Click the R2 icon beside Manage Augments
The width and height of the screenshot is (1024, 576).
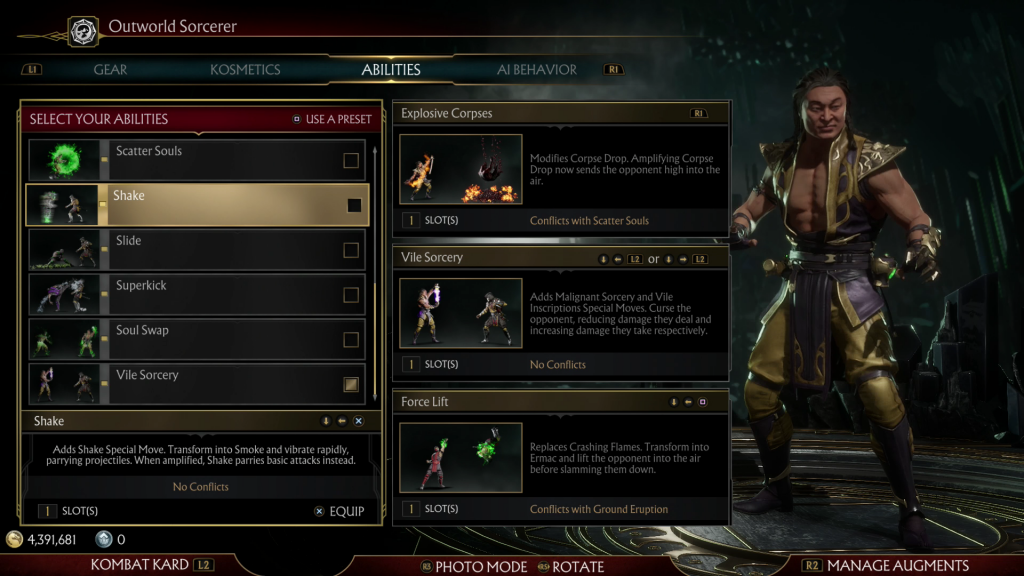[812, 565]
